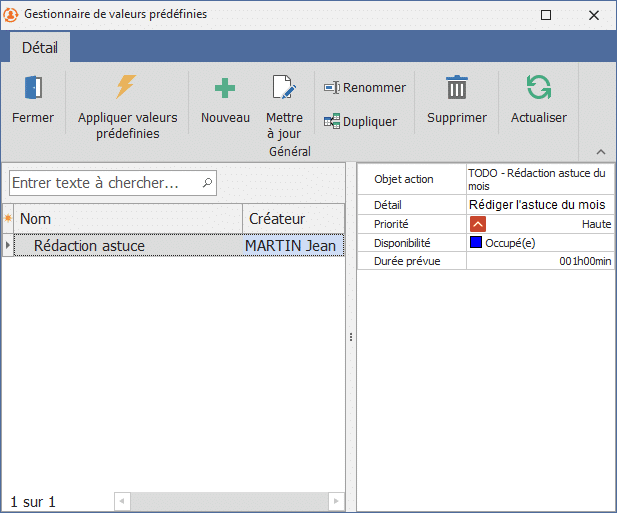This screenshot has width=617, height=513.
Task: Click the Supprimer trash icon
Action: 457,88
